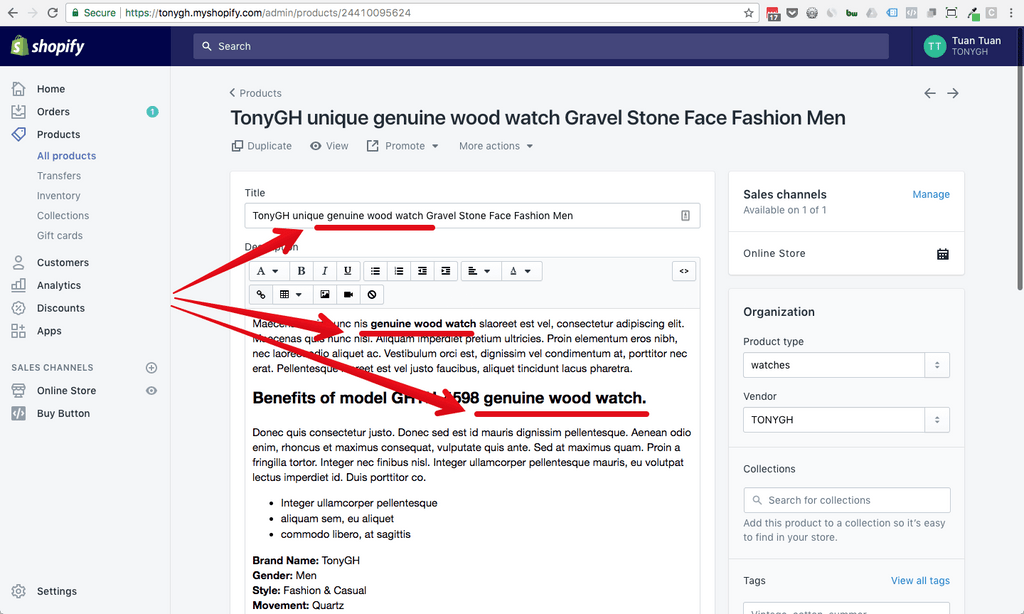
Task: Click Search for collections field
Action: pos(846,500)
